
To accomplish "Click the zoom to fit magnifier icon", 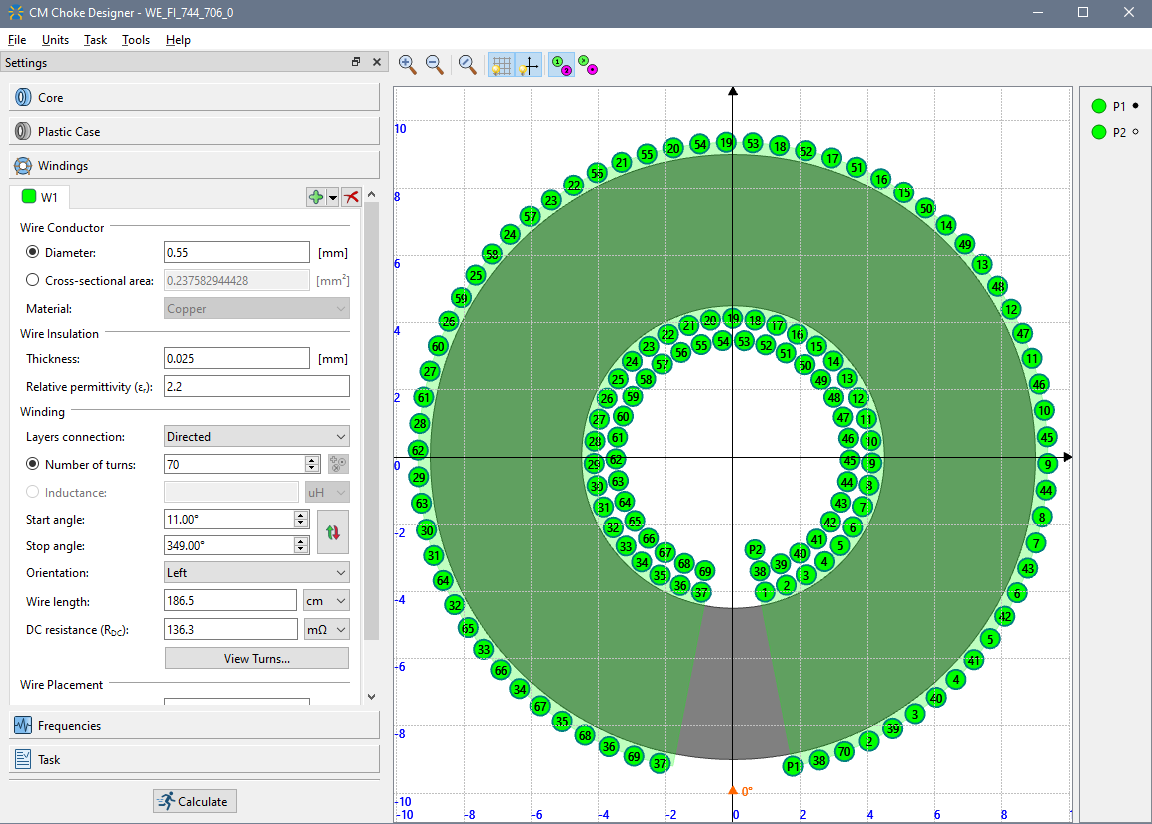I will pyautogui.click(x=467, y=65).
